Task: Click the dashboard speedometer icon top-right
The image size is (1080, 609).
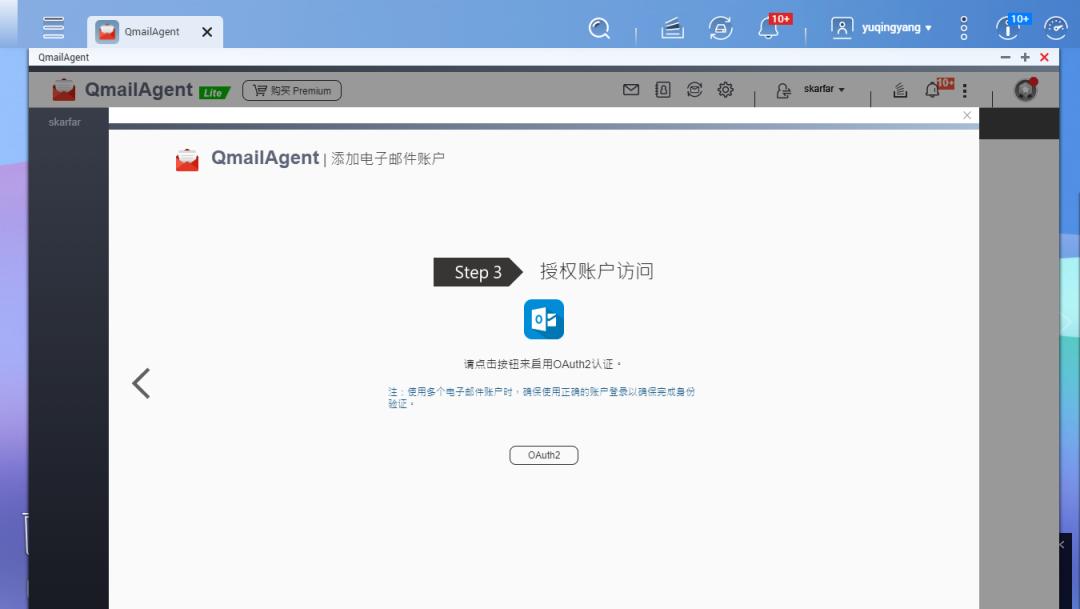Action: 1055,27
